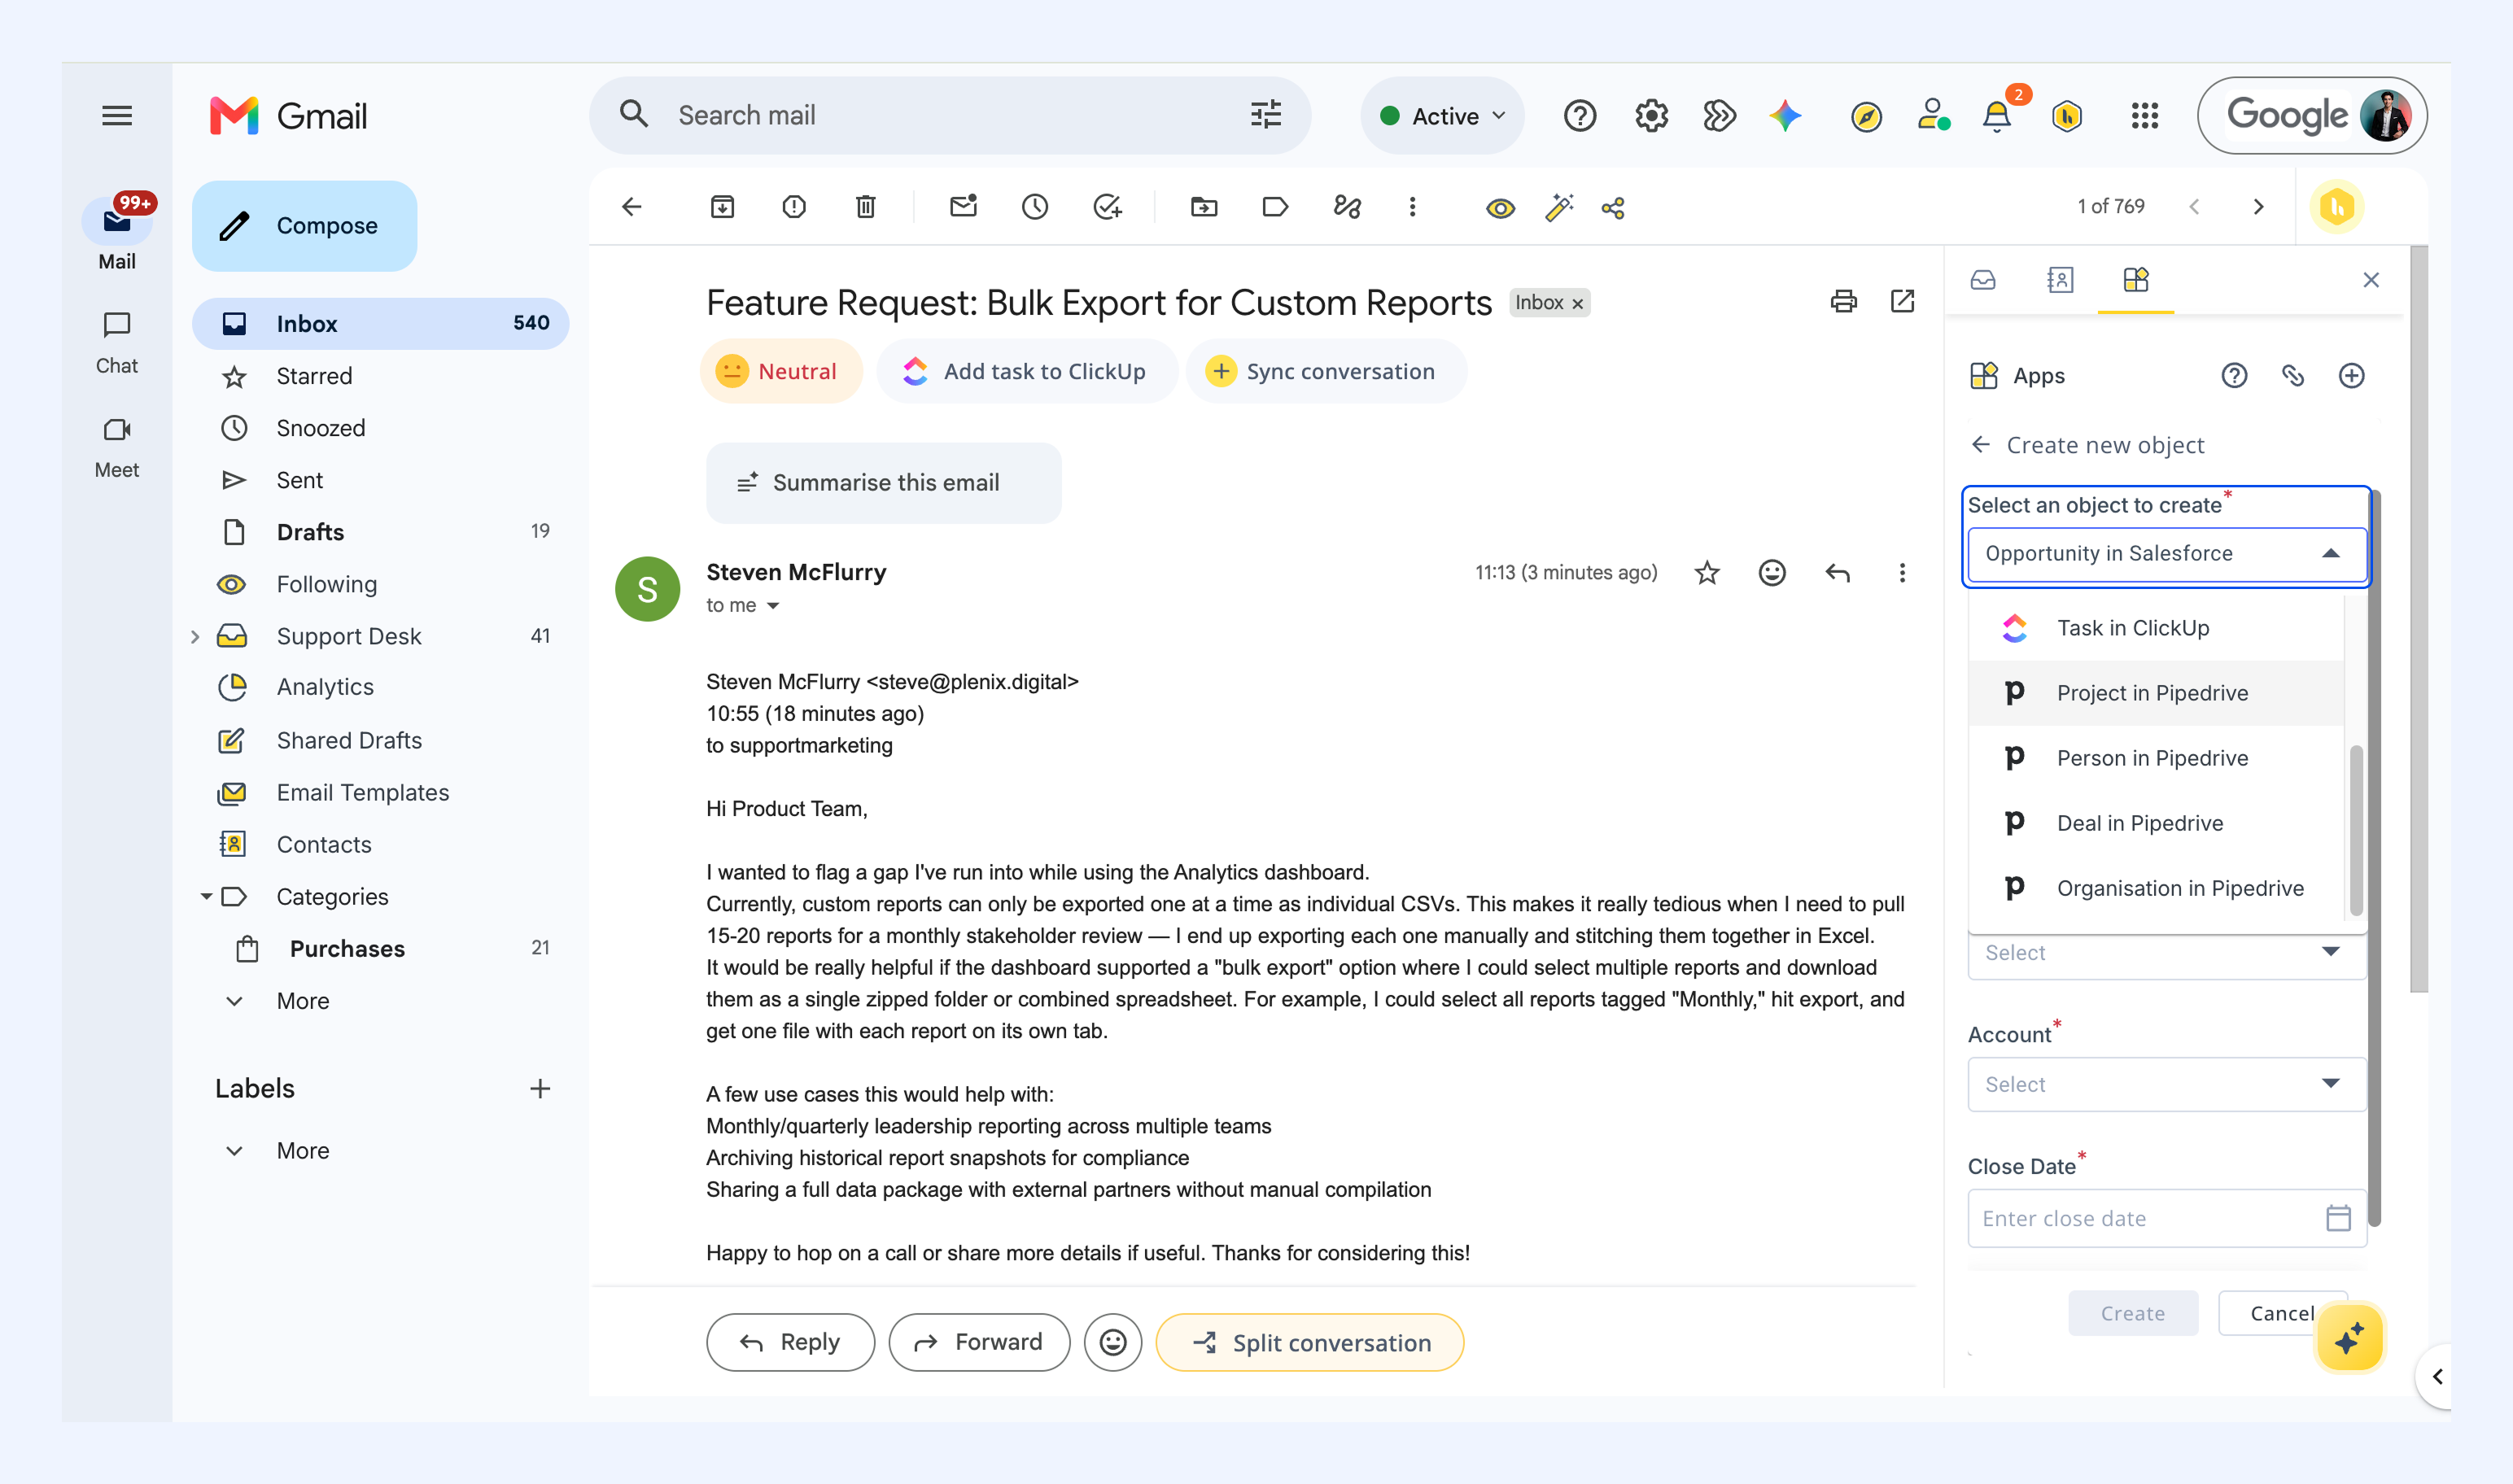
Task: Select Task in ClickUp option
Action: click(x=2155, y=628)
